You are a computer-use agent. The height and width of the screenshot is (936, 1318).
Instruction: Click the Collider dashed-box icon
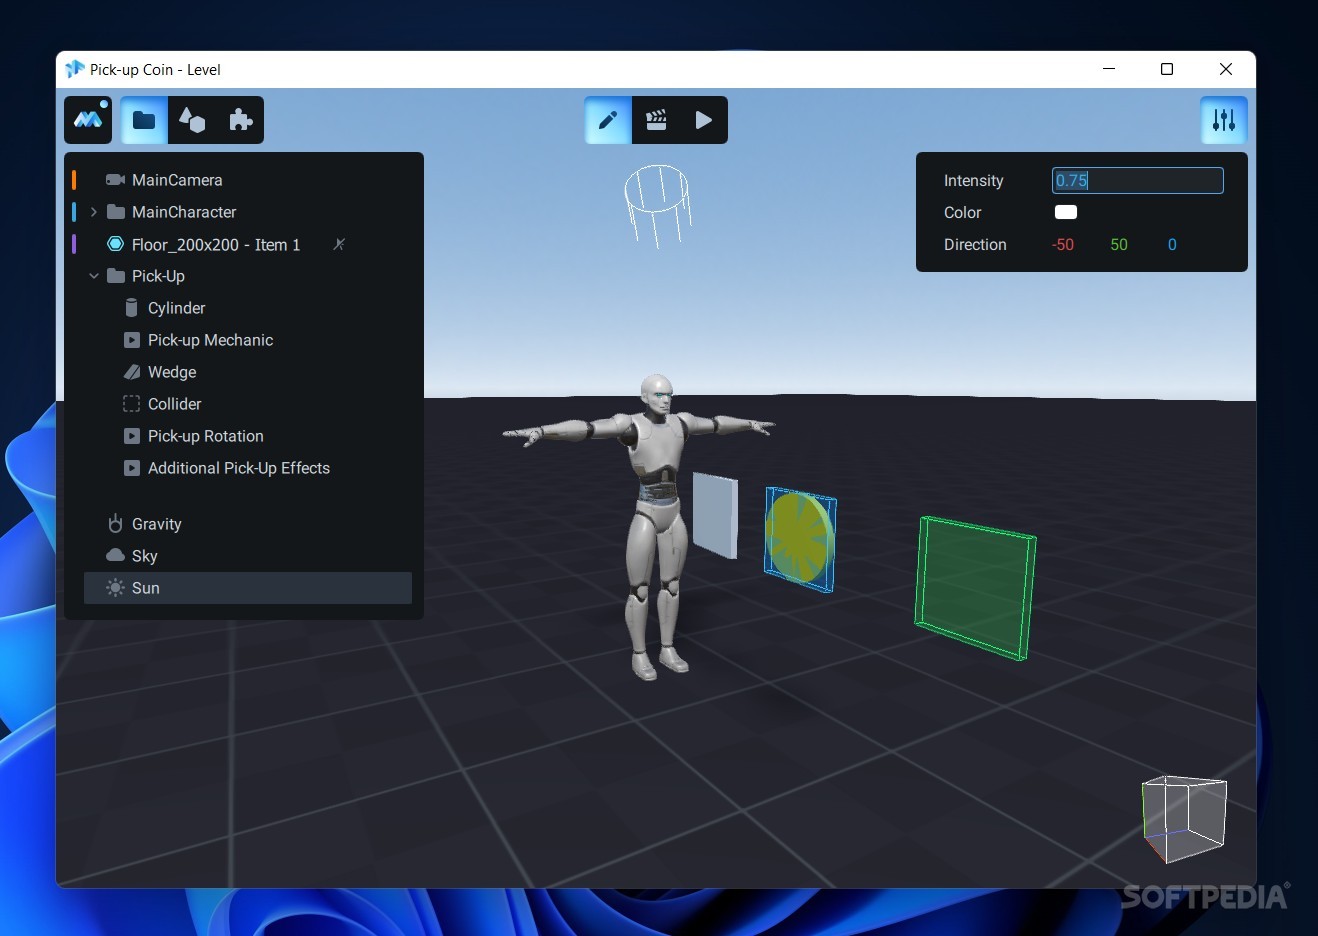[x=131, y=404]
